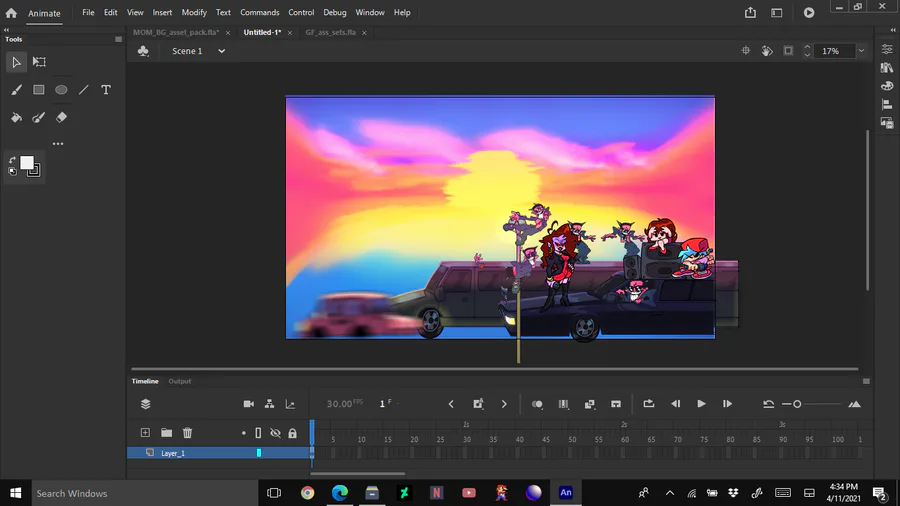The width and height of the screenshot is (900, 506).
Task: Open the Properties panel icon
Action: tap(887, 49)
